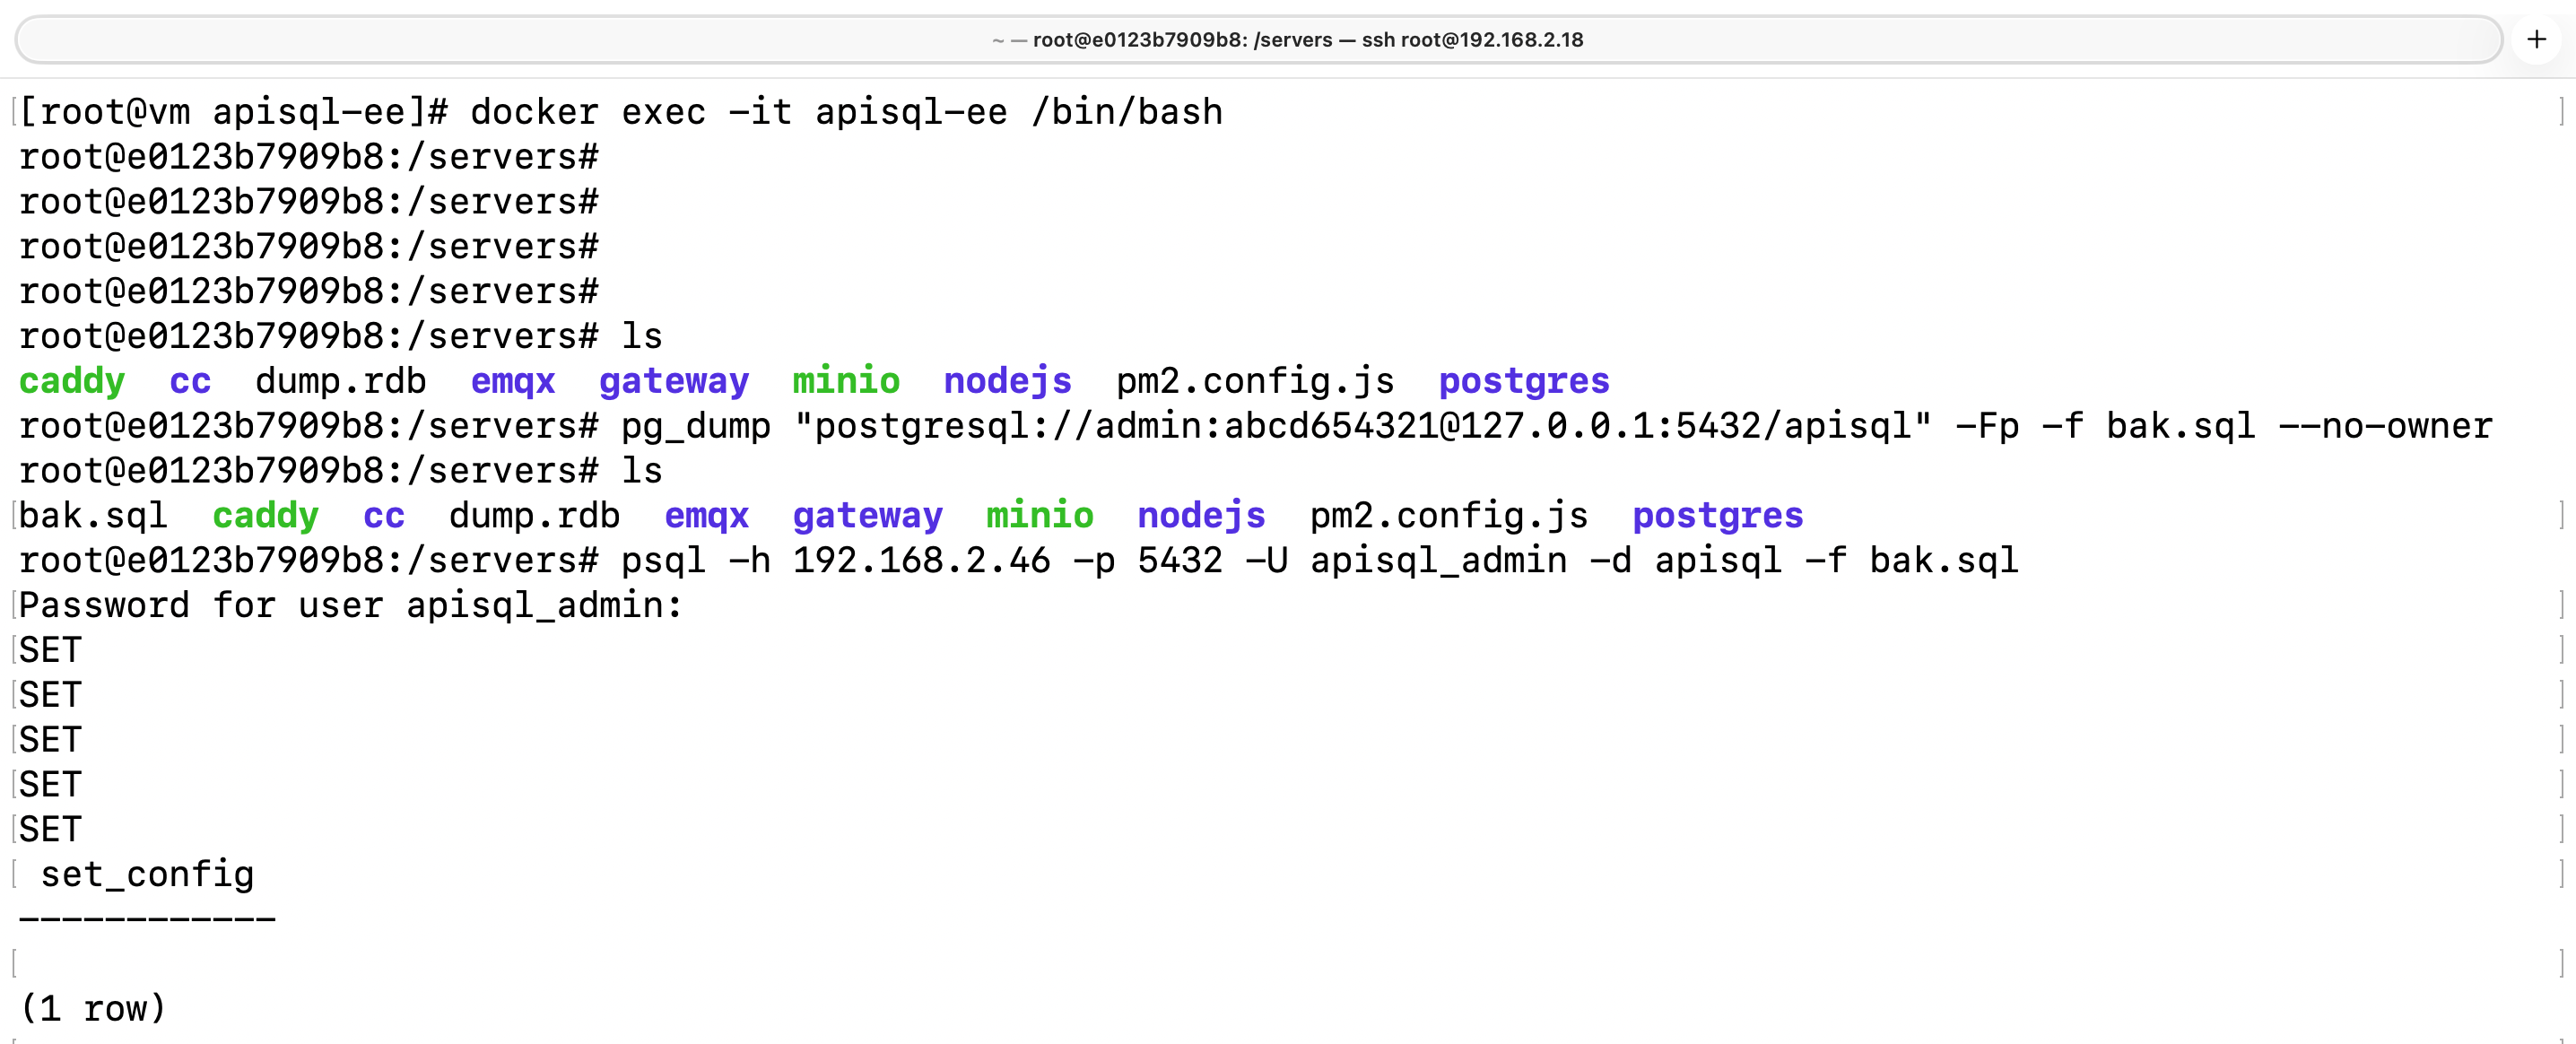
Task: Click the Password for user apisql_admin prompt
Action: (350, 606)
